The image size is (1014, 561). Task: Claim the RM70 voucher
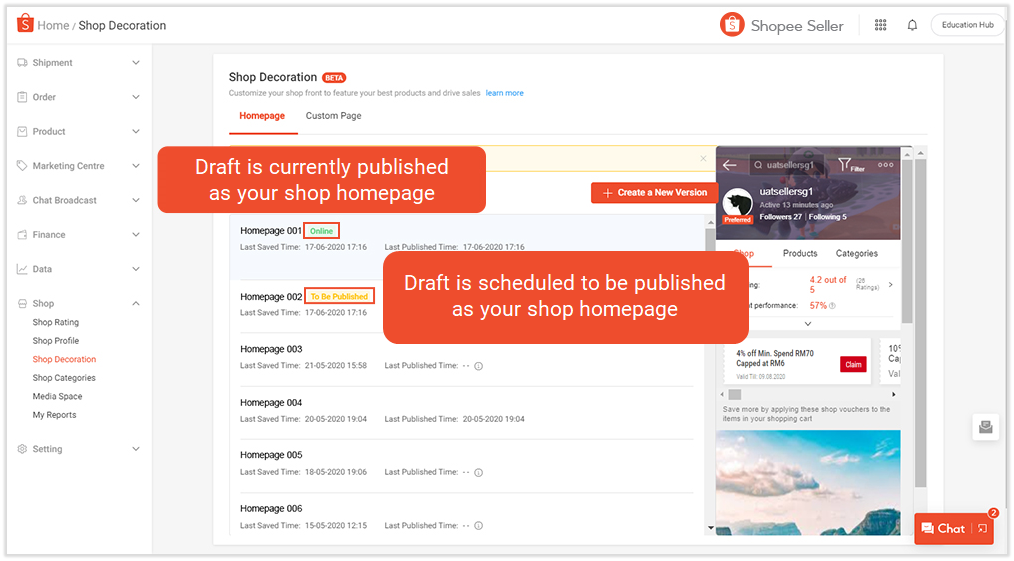853,365
